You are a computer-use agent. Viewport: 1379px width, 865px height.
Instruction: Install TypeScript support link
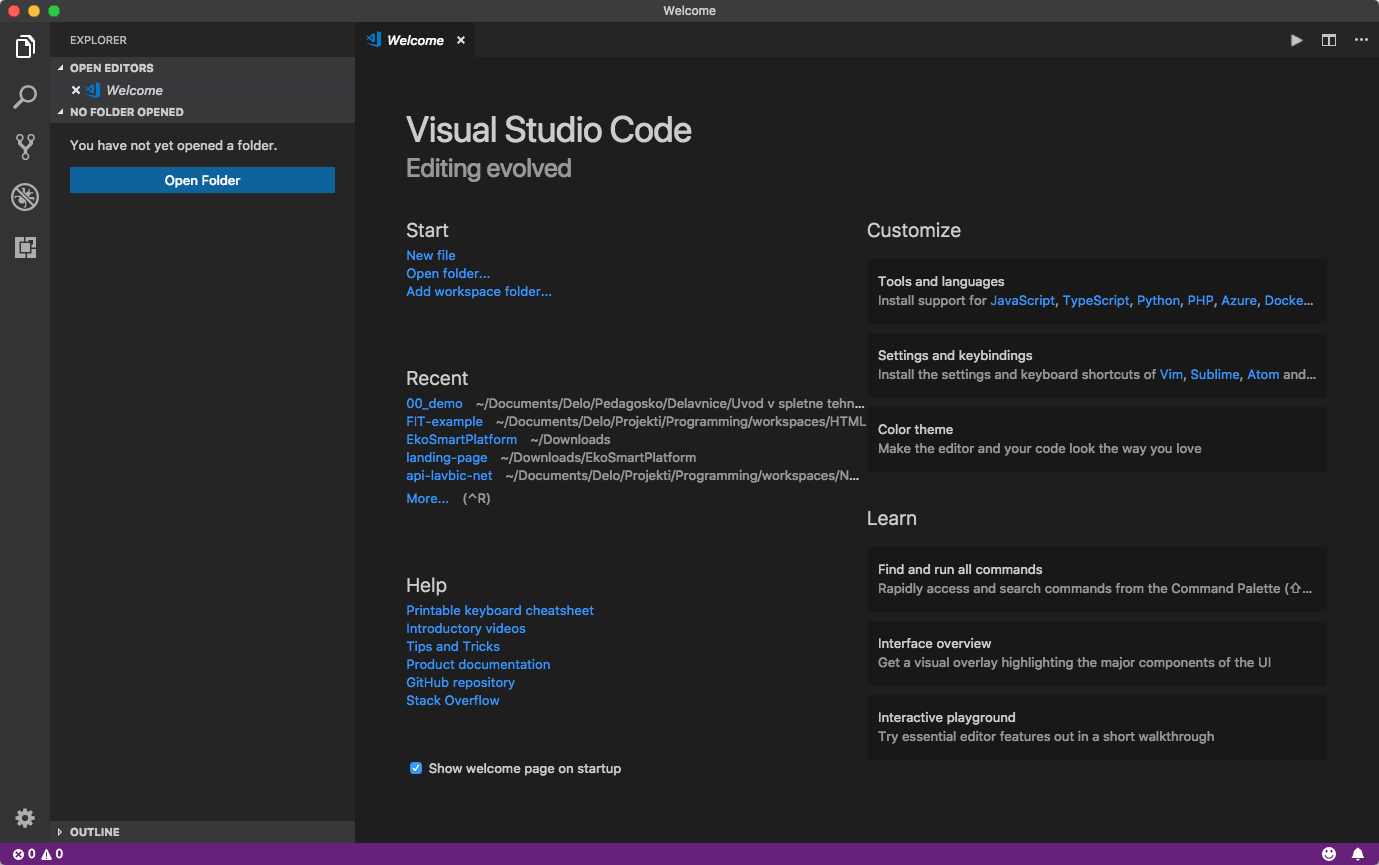click(x=1096, y=300)
